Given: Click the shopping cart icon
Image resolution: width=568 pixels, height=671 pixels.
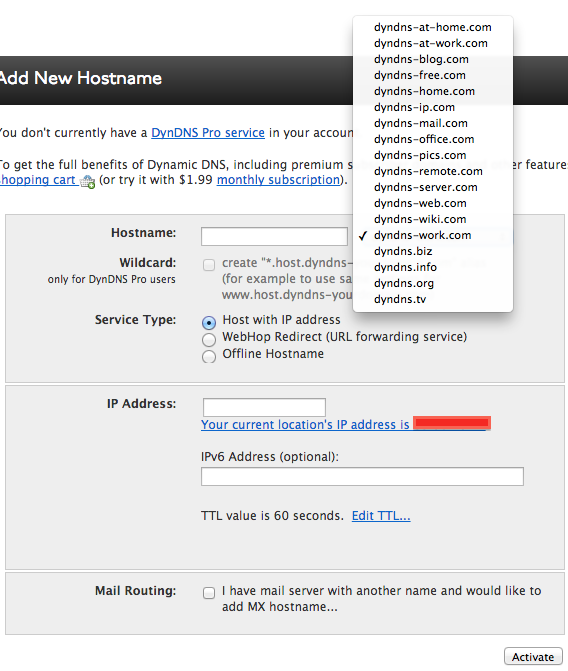Looking at the screenshot, I should (x=87, y=181).
